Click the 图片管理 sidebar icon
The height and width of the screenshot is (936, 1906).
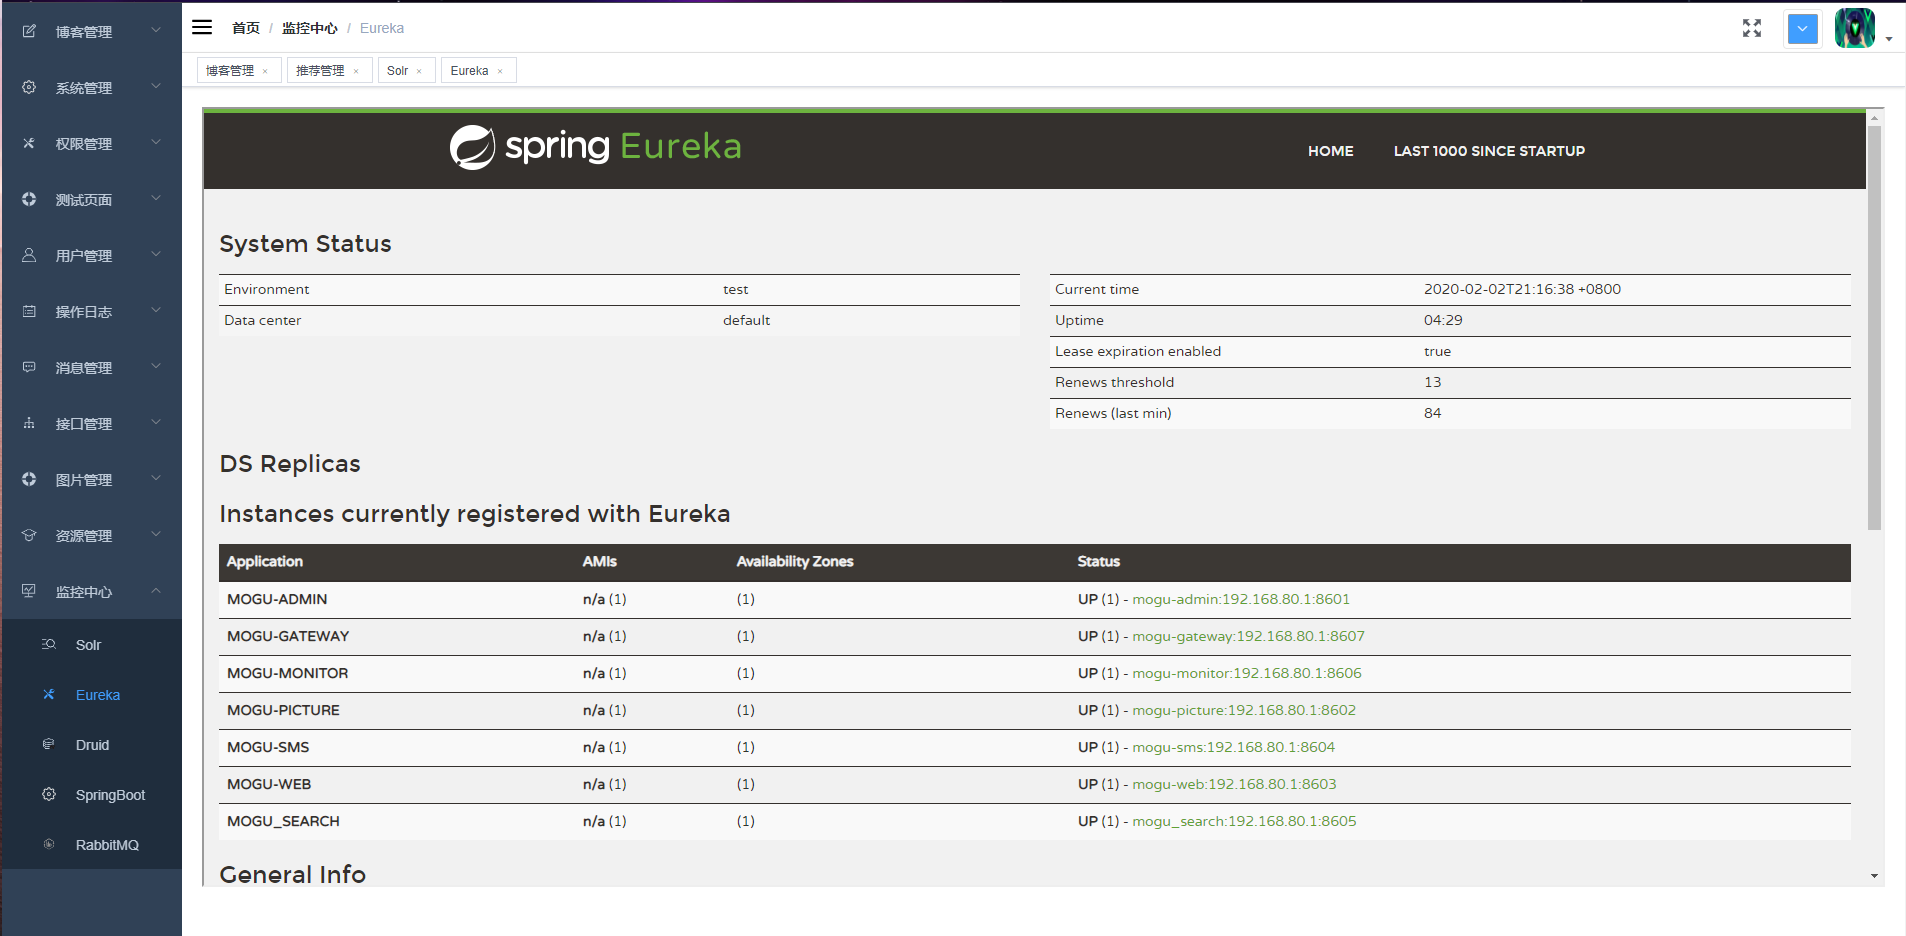tap(29, 479)
